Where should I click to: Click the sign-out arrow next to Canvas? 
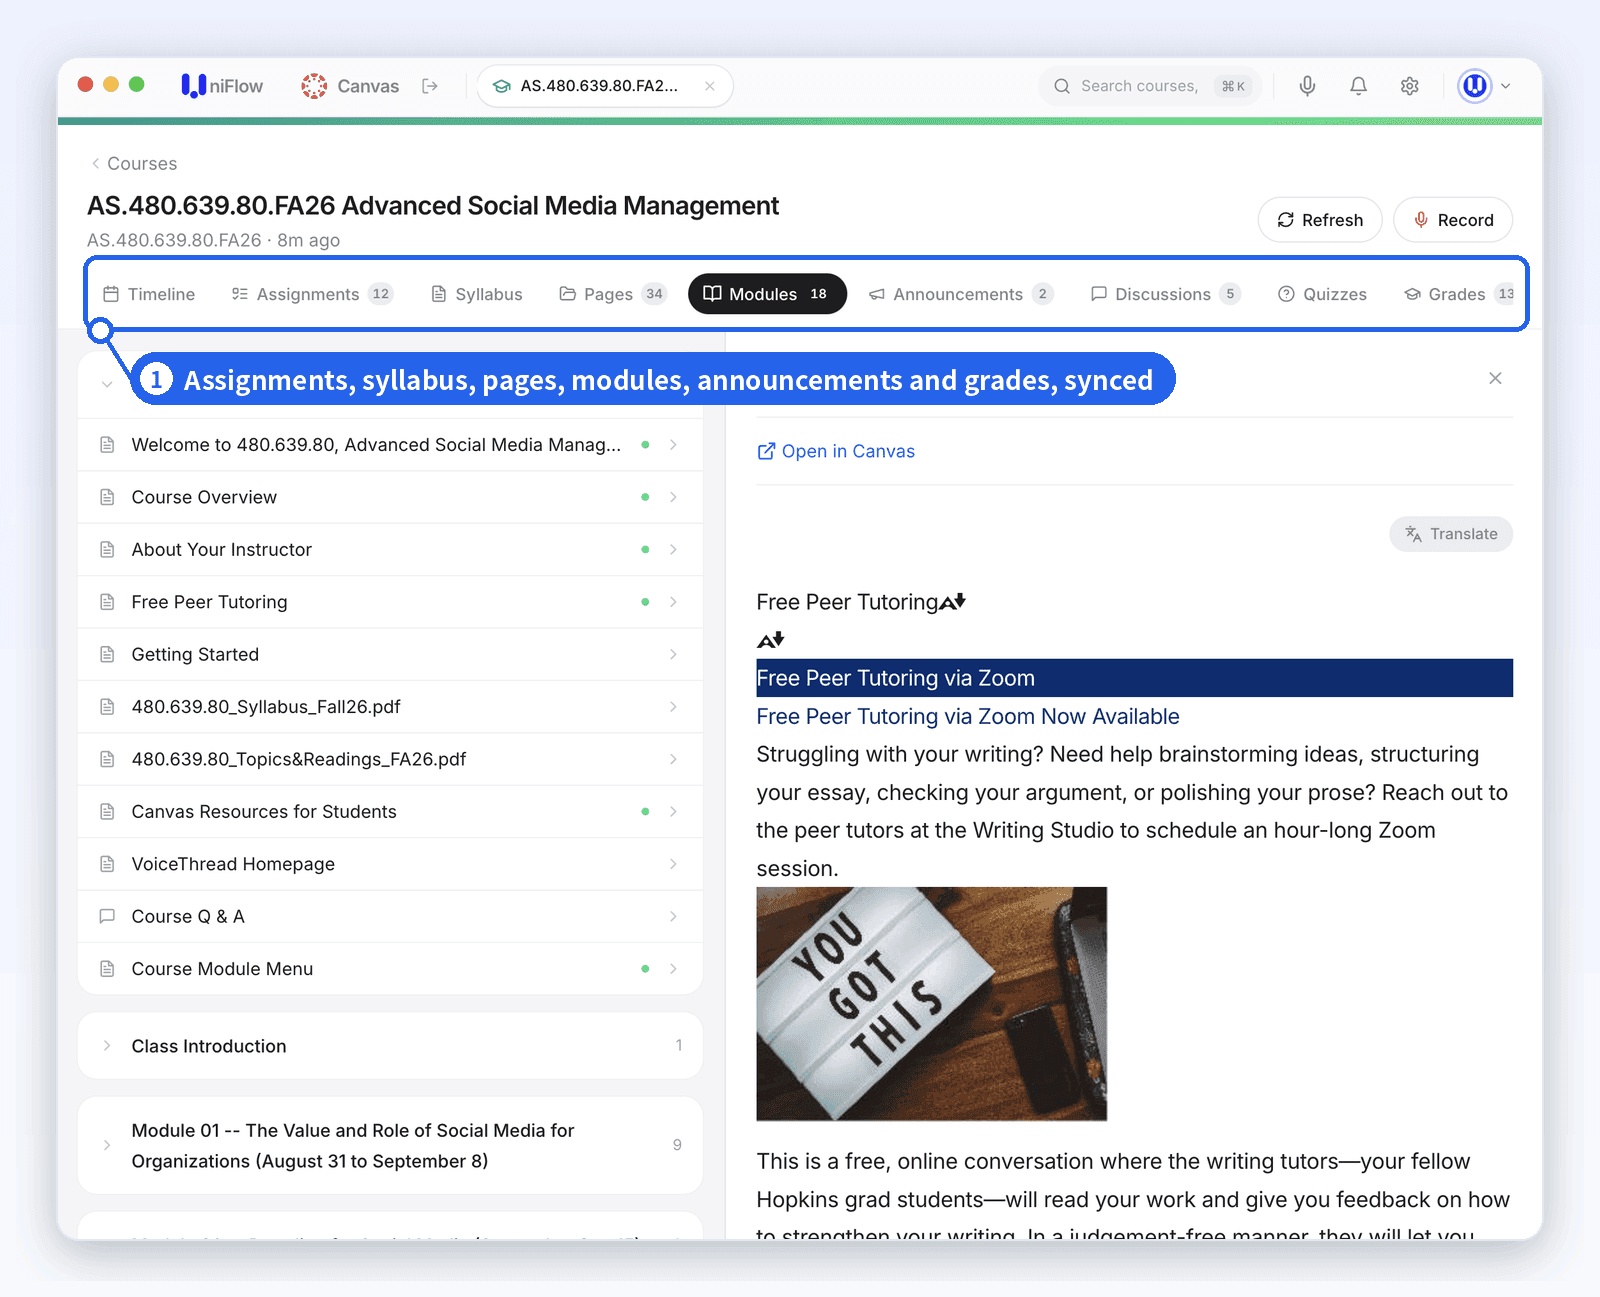[x=430, y=86]
